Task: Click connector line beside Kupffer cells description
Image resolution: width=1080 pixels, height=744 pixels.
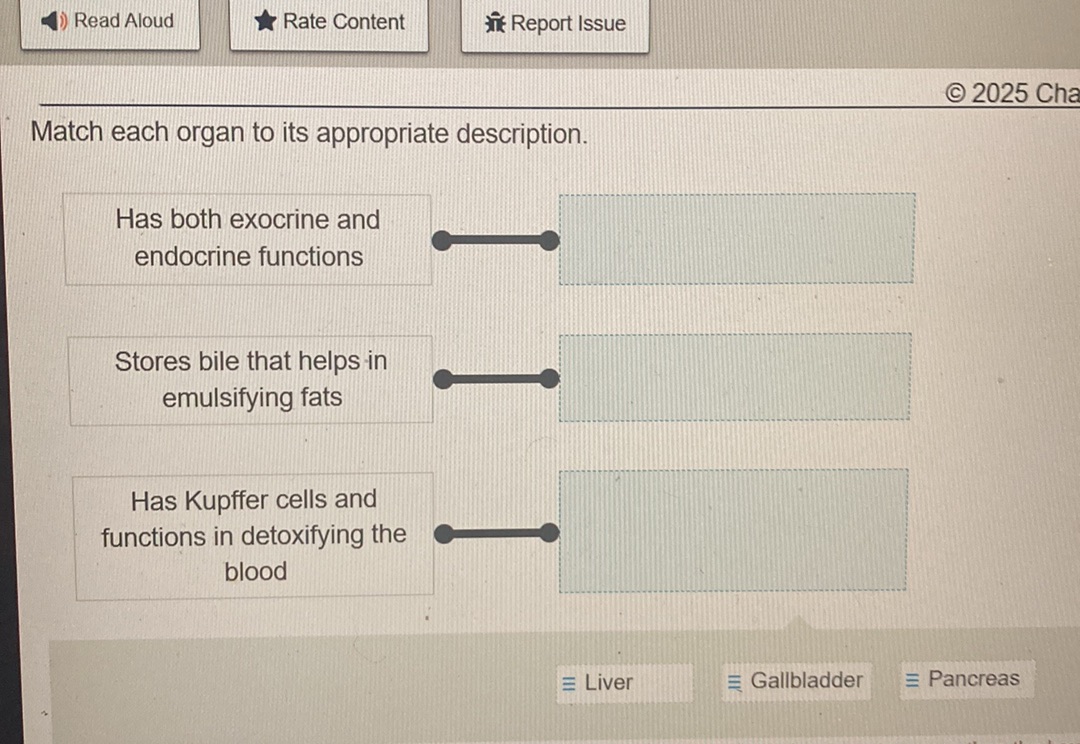Action: [497, 533]
